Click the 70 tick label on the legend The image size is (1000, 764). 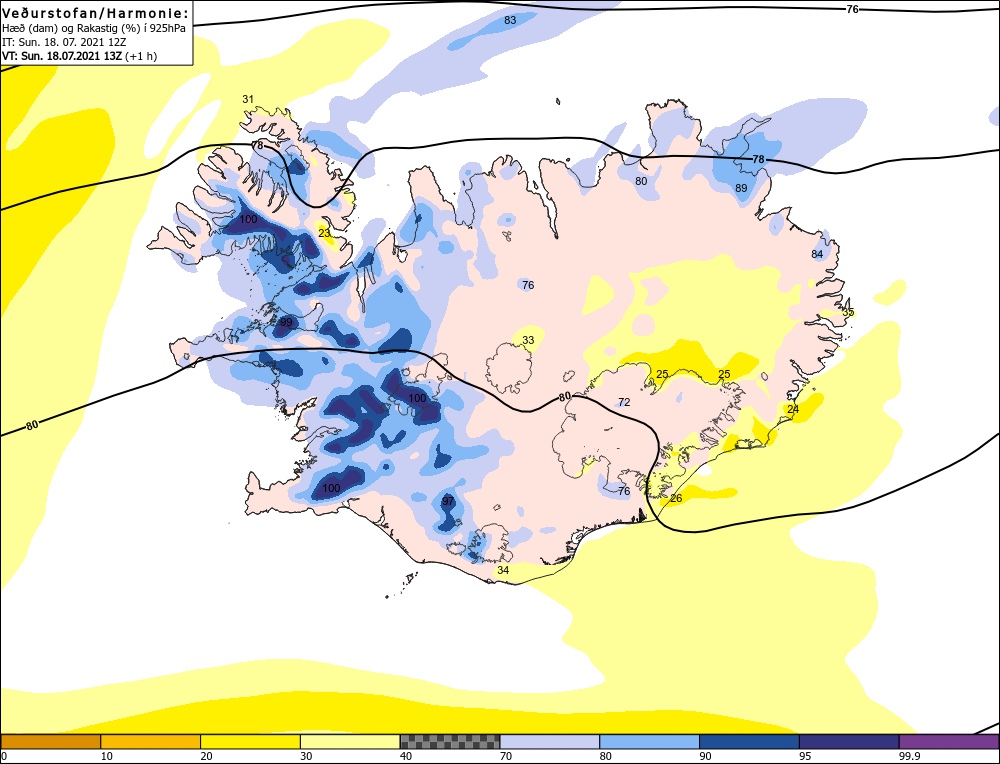coord(505,756)
